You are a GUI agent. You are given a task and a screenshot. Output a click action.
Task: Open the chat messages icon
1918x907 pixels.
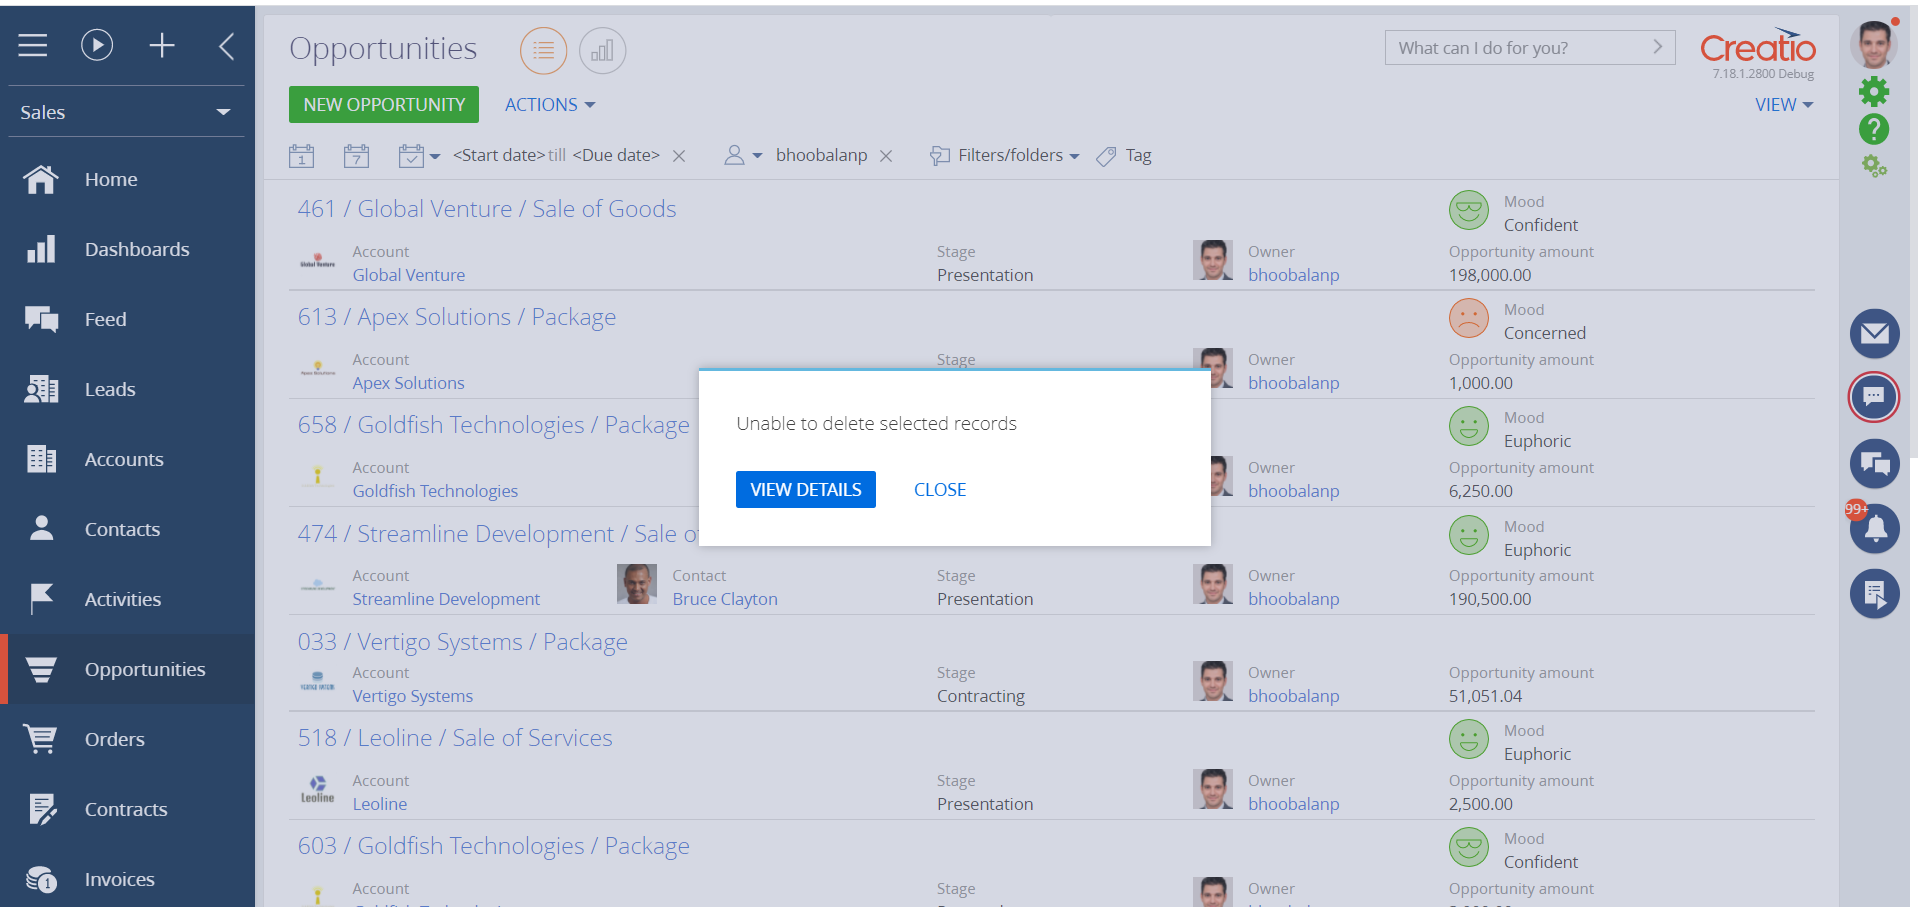[1874, 397]
